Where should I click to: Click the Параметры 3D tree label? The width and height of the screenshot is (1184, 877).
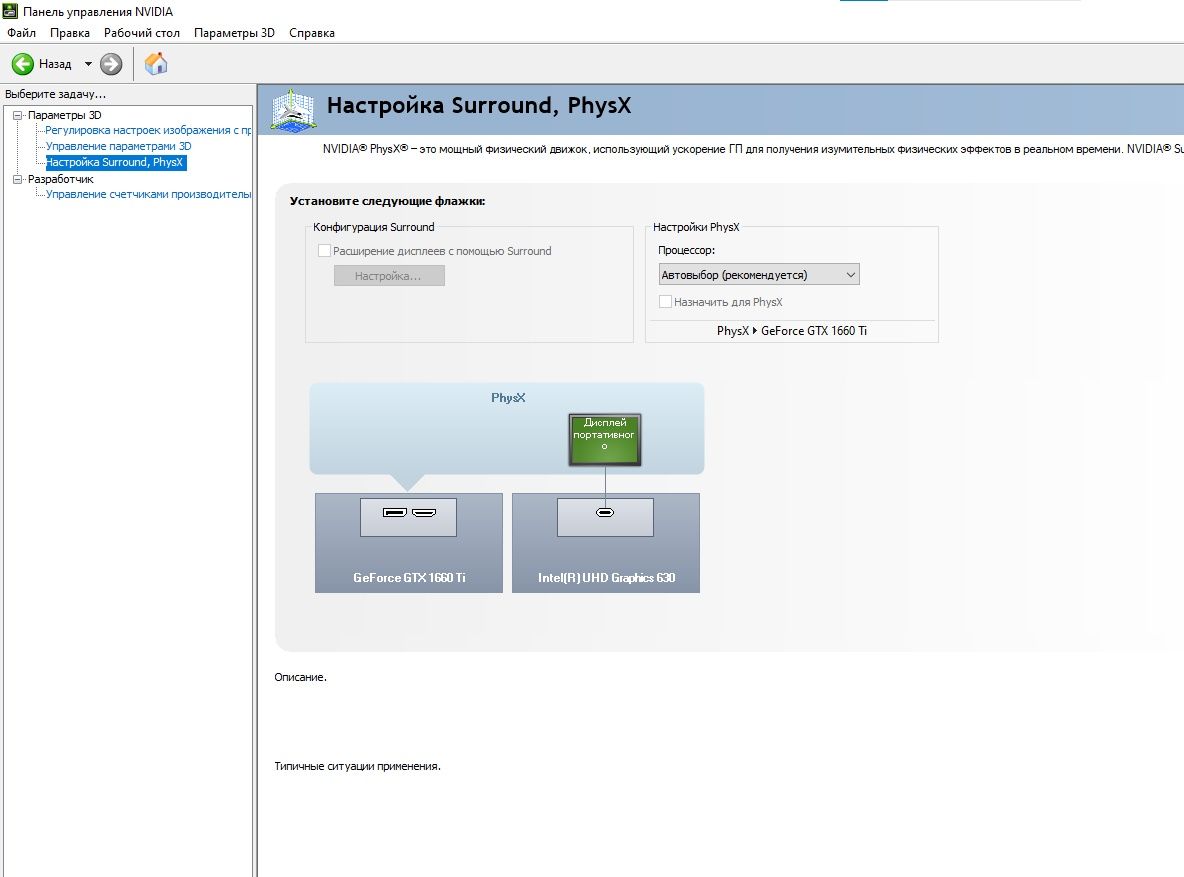click(64, 115)
